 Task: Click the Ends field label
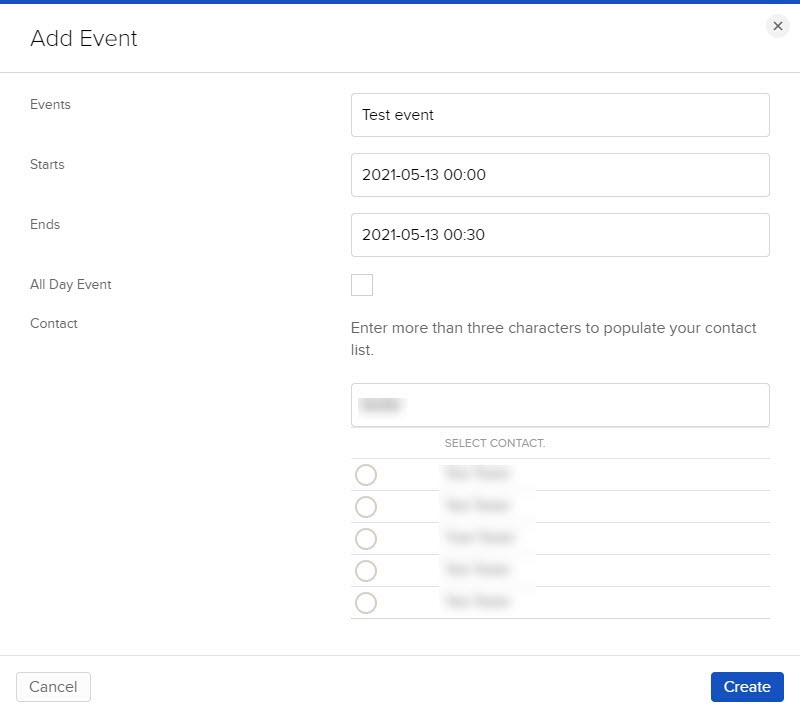coord(45,224)
